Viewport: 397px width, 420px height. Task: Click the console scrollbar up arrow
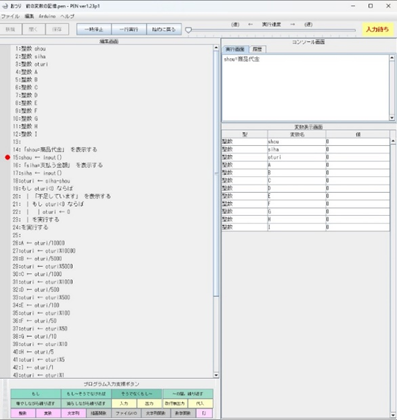392,58
